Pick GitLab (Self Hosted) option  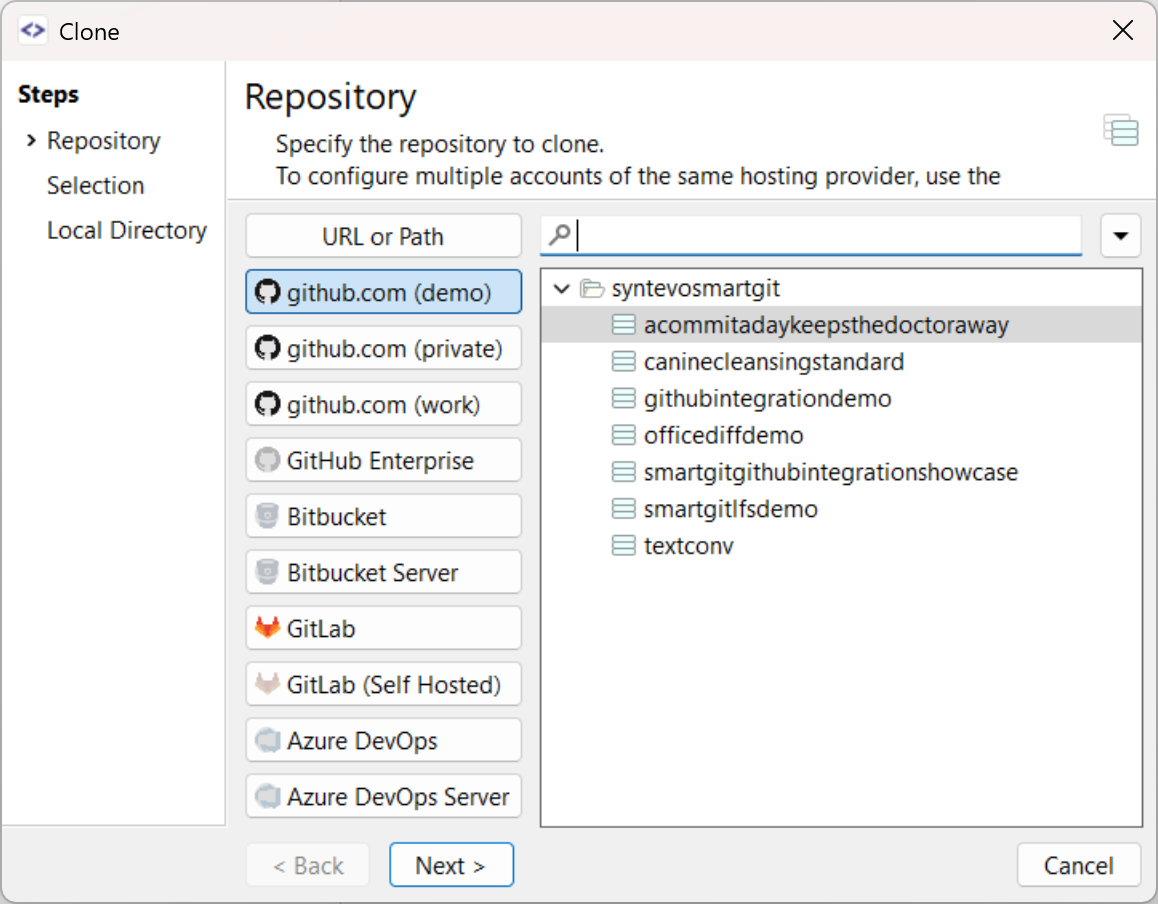click(x=383, y=684)
